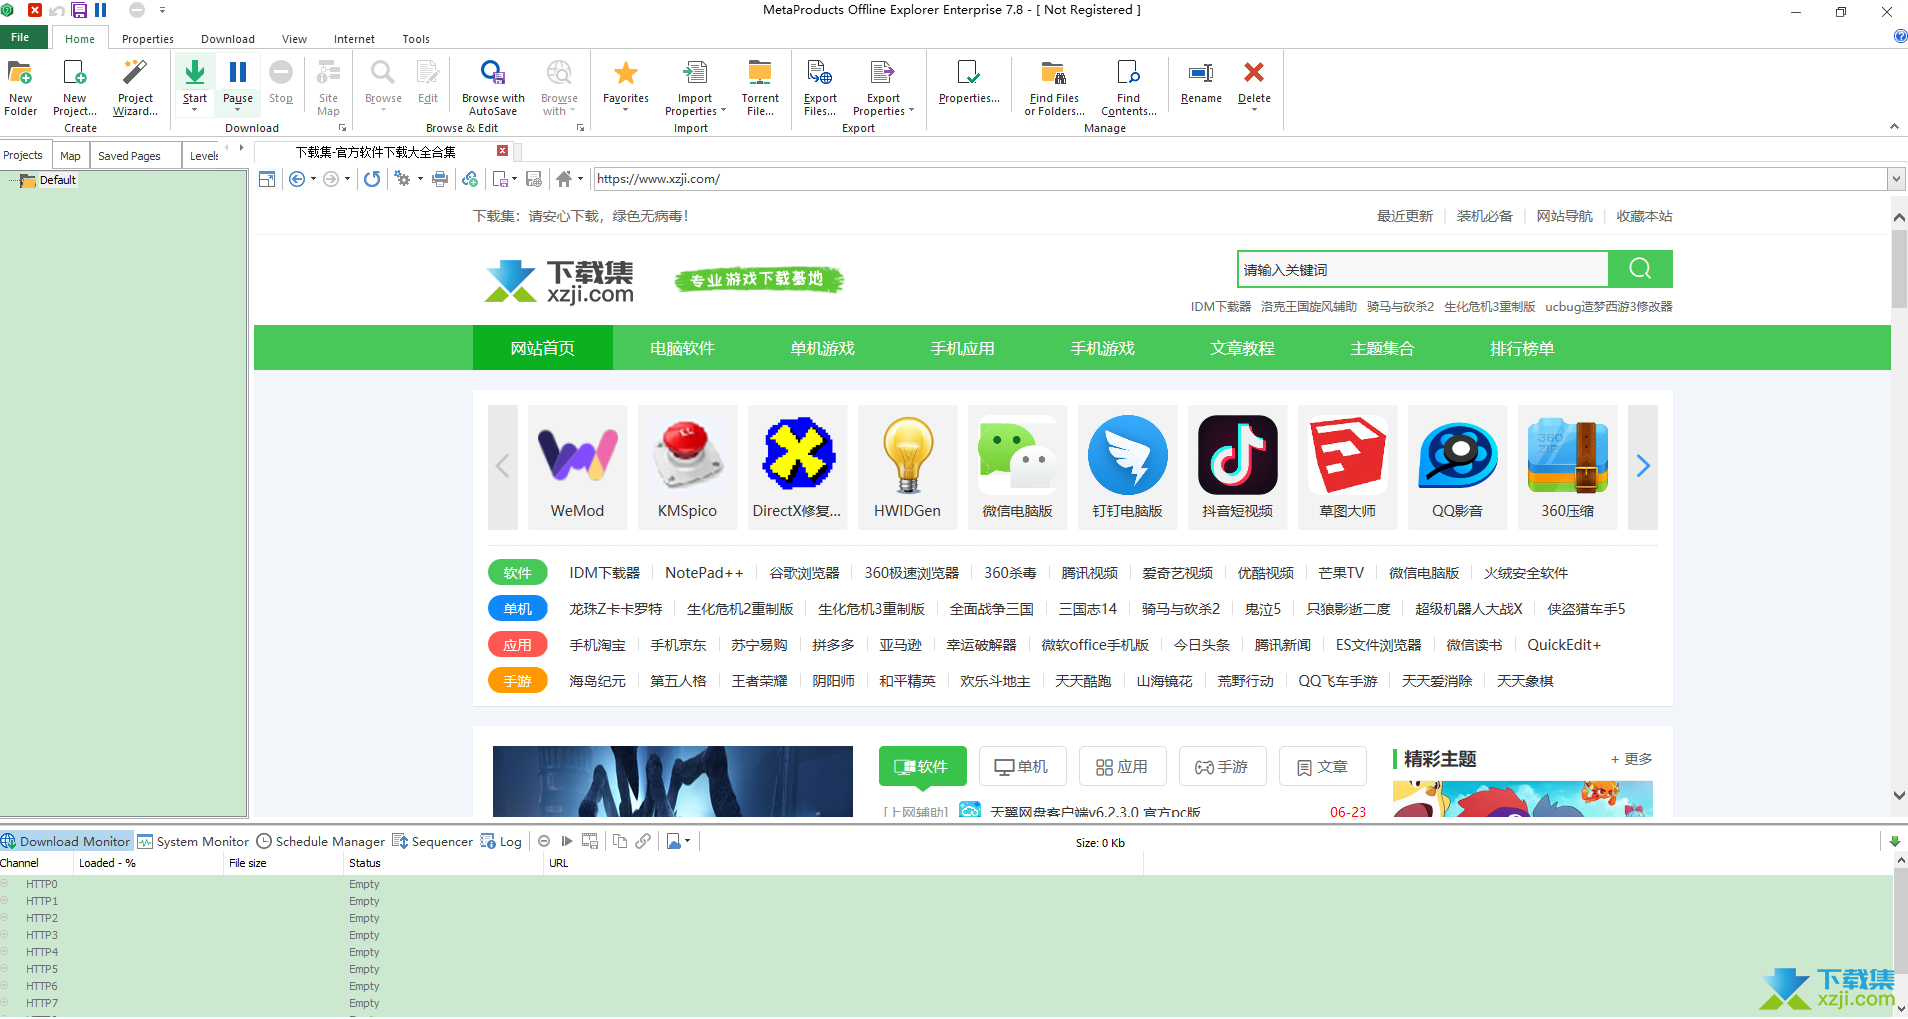Click the Import Properties icon
Screen dimensions: 1908x1019
695,73
